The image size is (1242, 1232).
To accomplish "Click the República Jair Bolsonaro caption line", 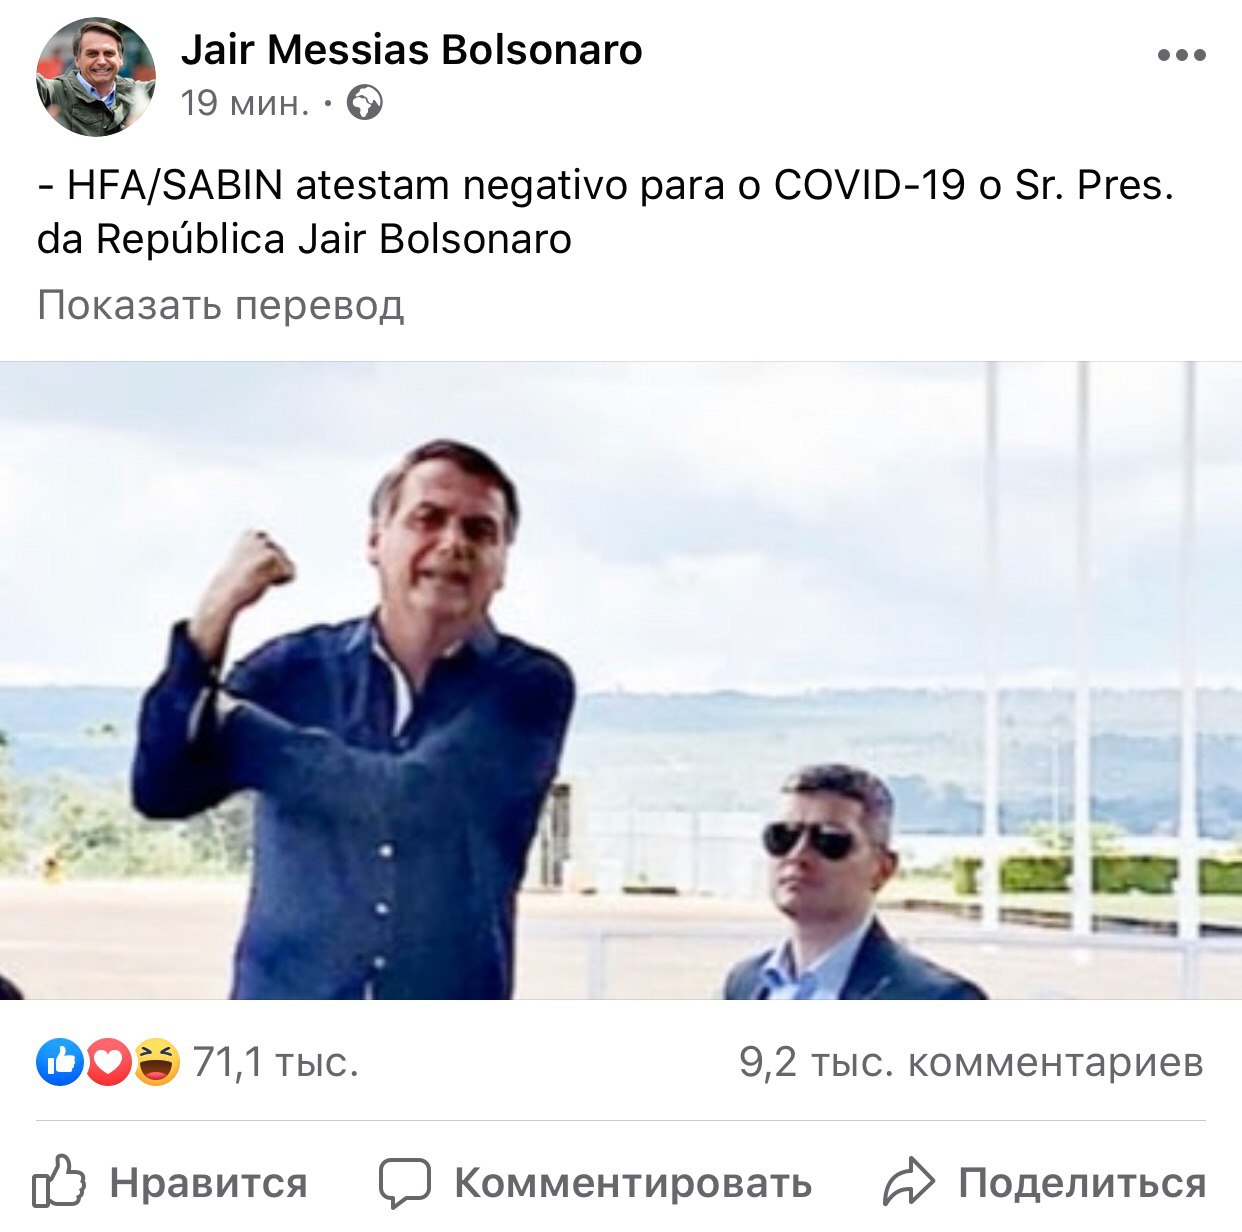I will [x=304, y=239].
